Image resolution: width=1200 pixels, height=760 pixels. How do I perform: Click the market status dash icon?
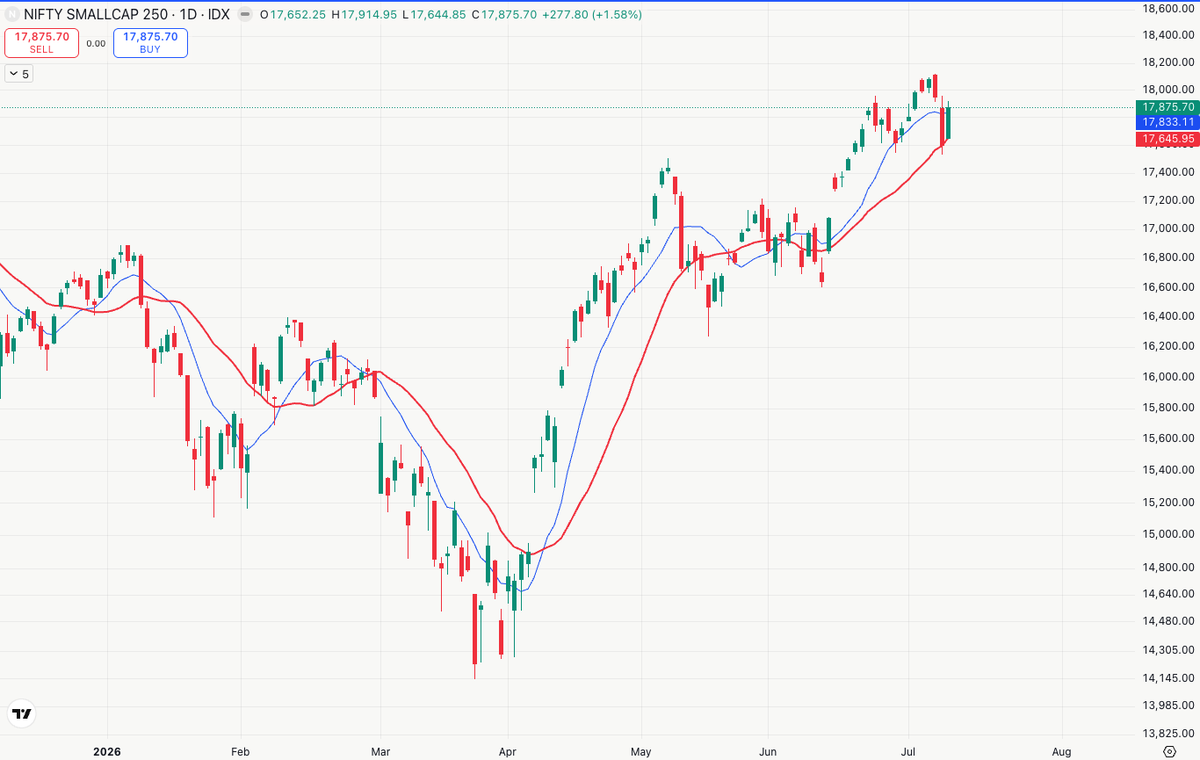(246, 15)
